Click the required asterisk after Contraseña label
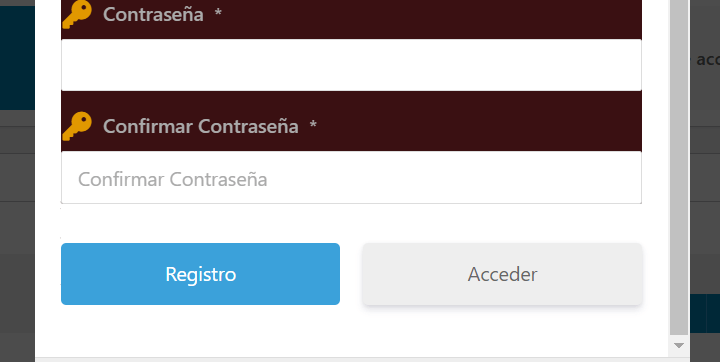 218,12
